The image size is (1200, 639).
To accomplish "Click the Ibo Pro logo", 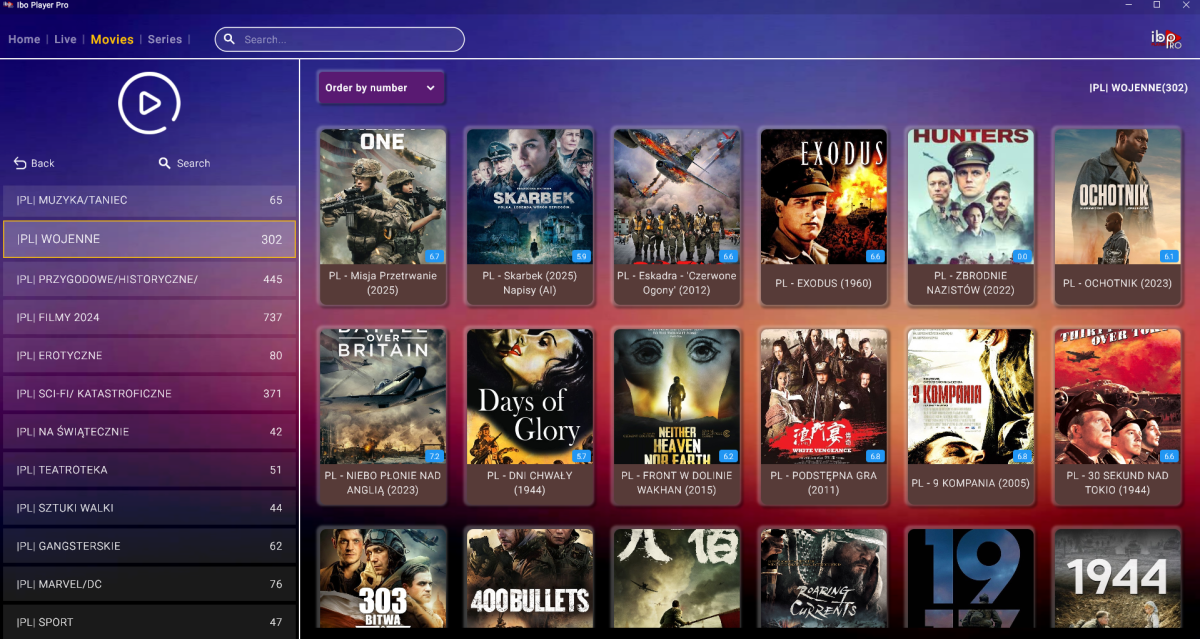I will pos(1165,39).
